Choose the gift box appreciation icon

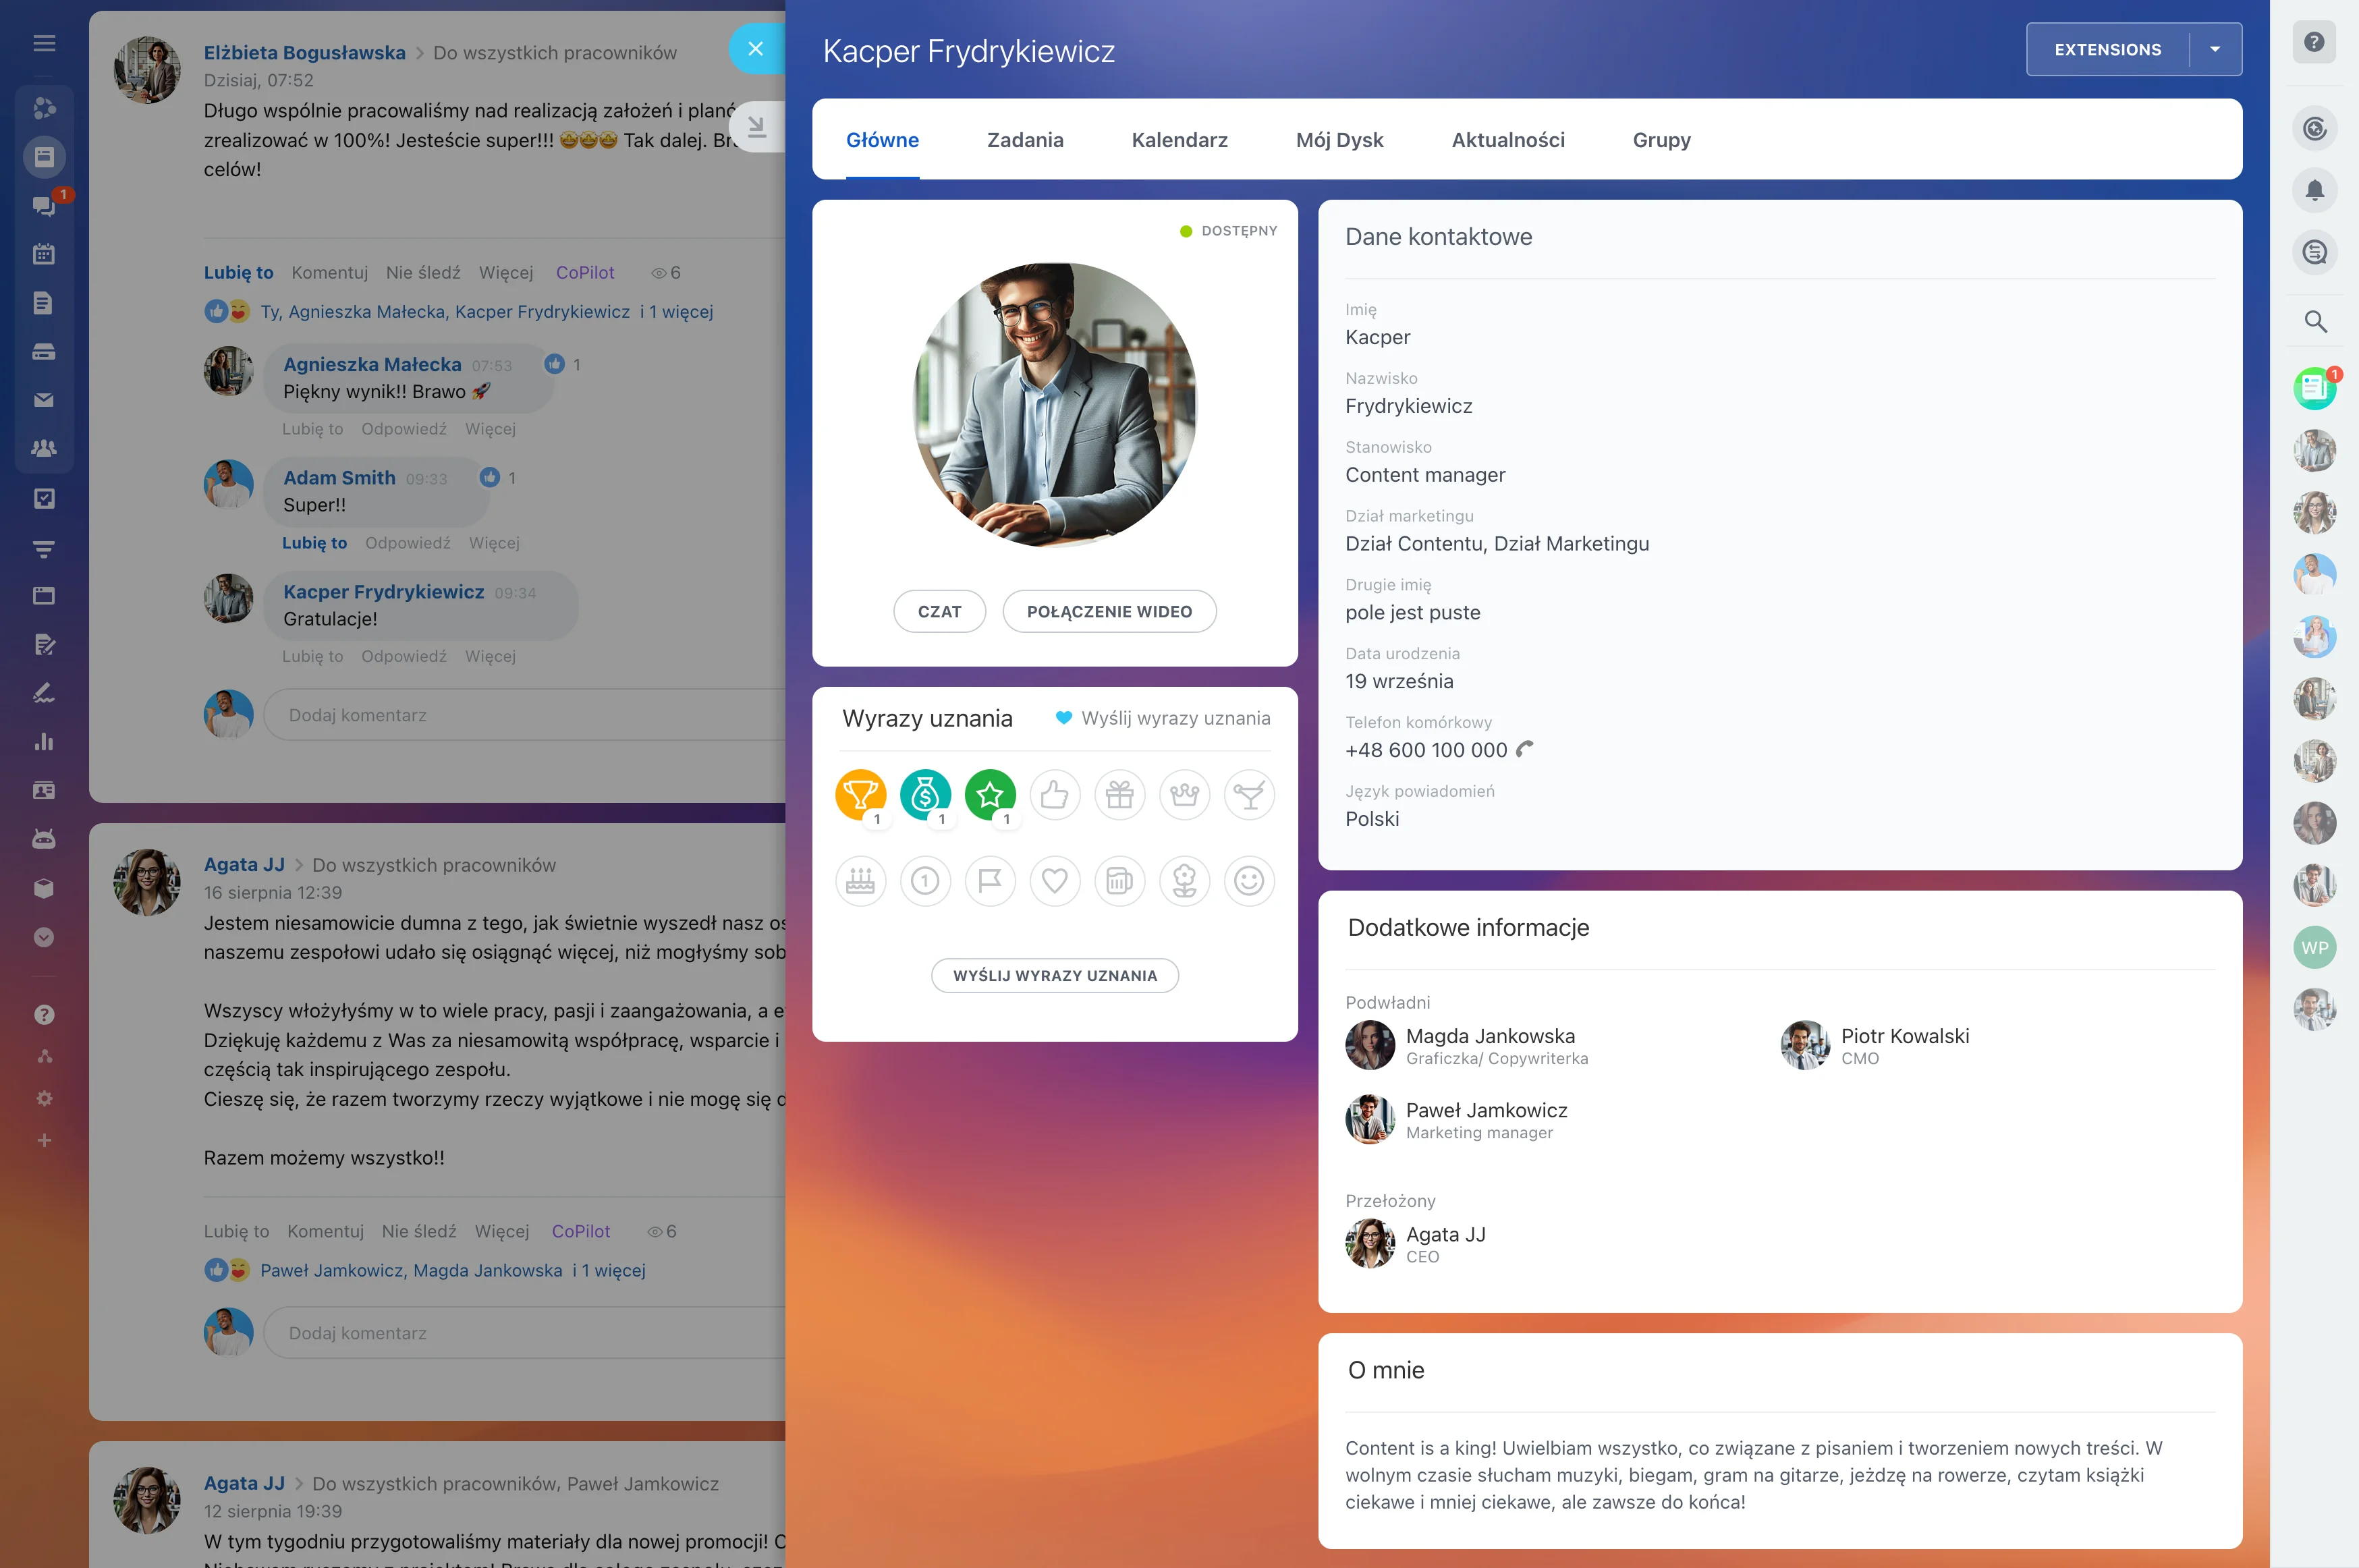point(1119,795)
